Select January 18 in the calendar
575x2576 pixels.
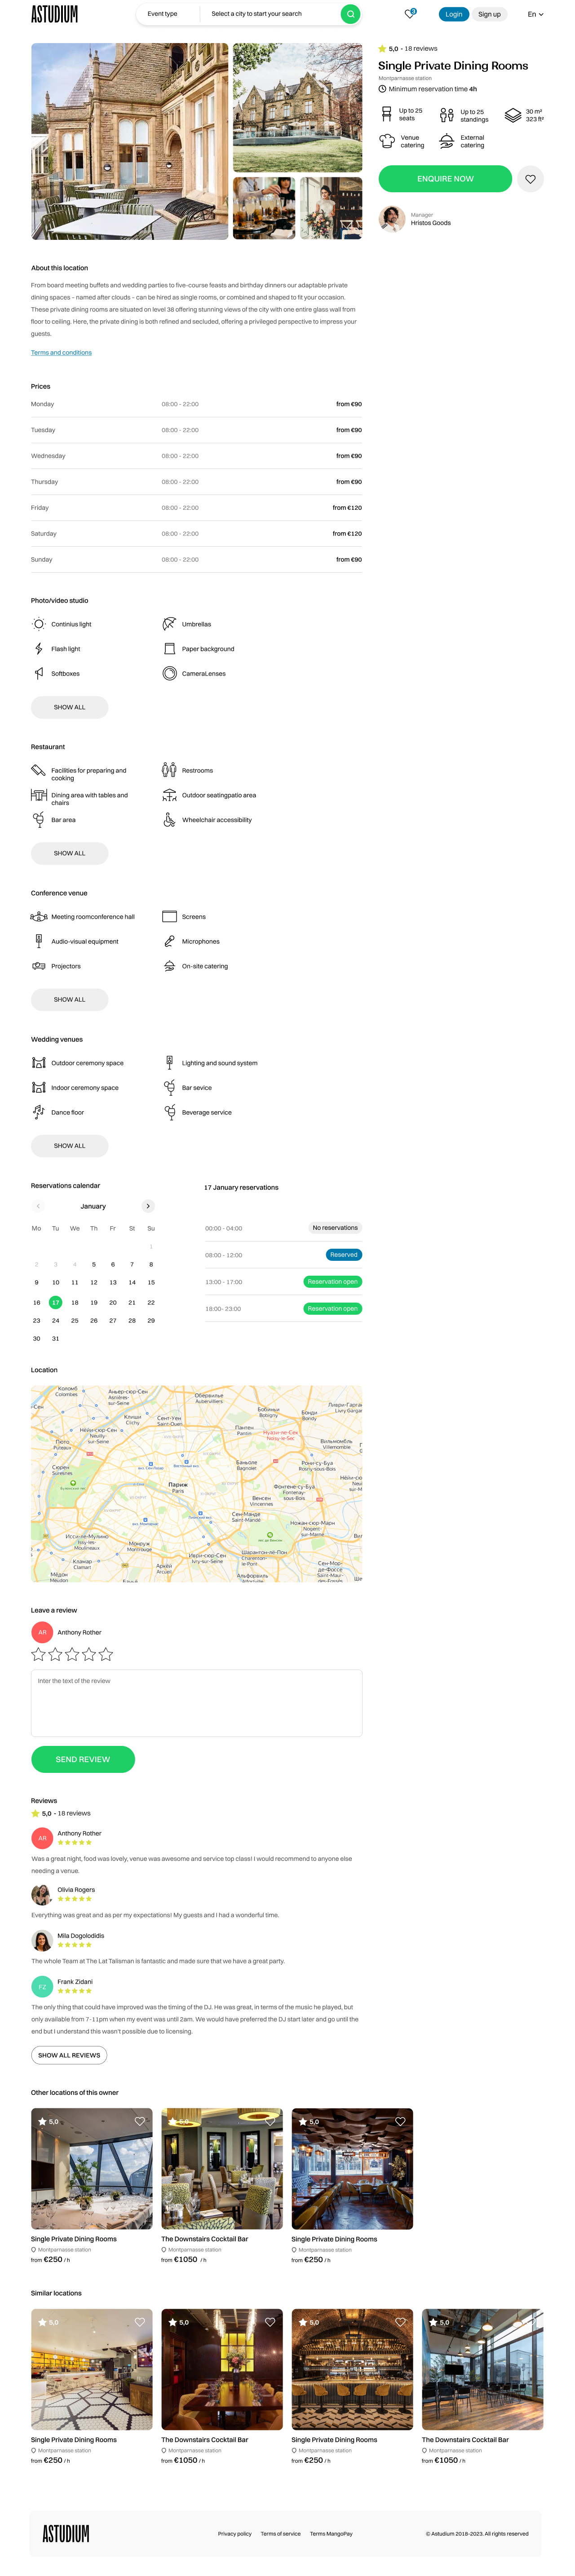75,1303
